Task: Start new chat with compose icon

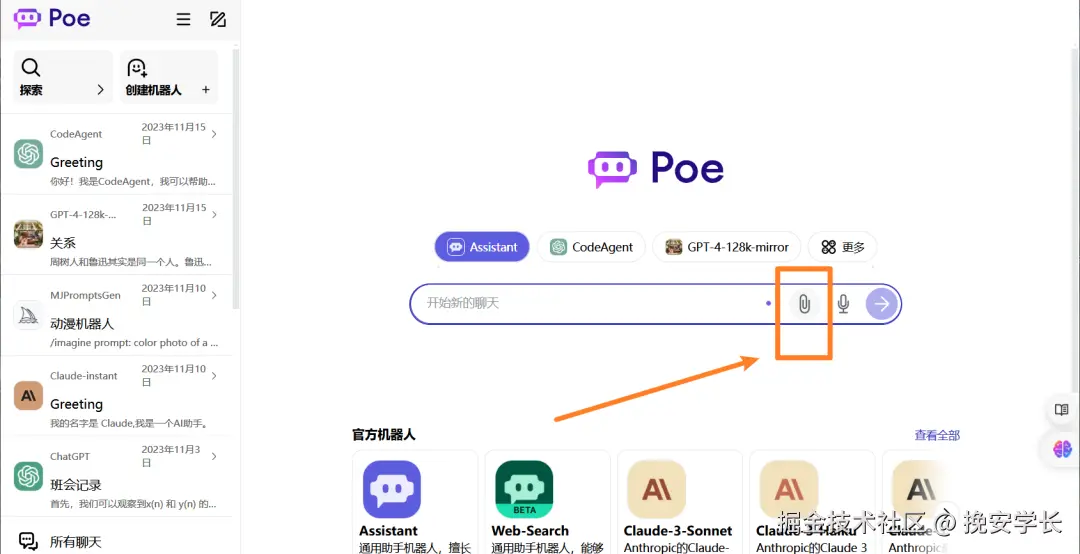Action: pyautogui.click(x=218, y=19)
